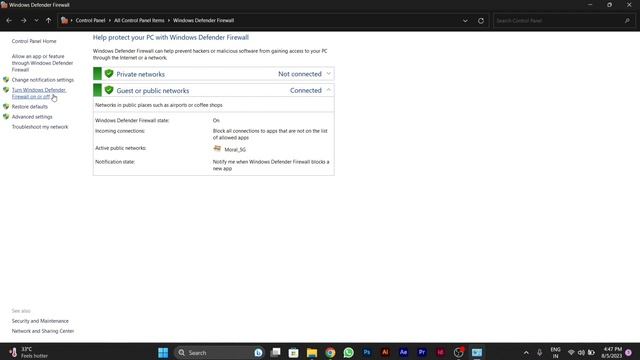Open Advanced settings link
Viewport: 640px width, 360px height.
click(x=32, y=117)
